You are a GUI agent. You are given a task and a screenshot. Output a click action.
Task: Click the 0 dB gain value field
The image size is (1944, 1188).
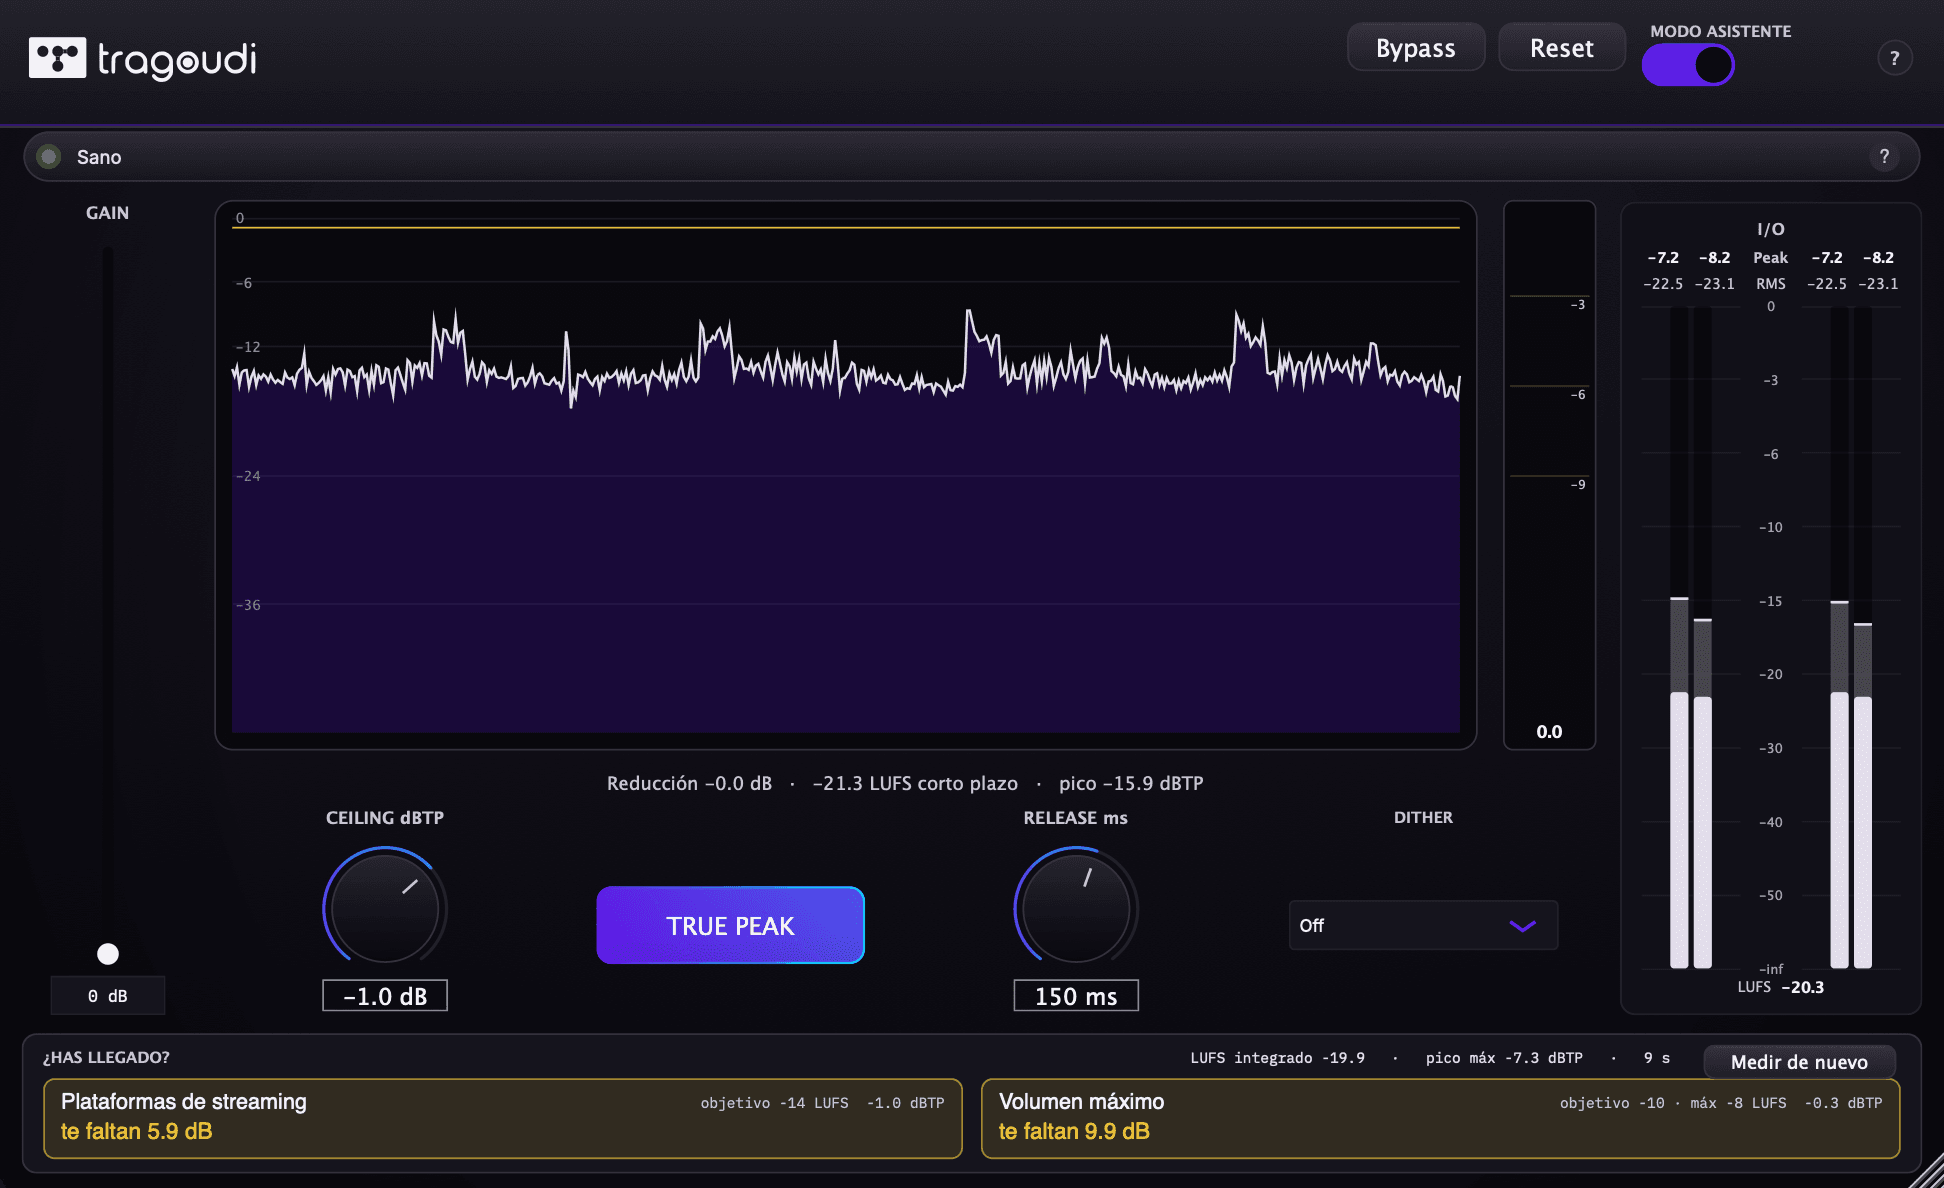click(x=108, y=996)
